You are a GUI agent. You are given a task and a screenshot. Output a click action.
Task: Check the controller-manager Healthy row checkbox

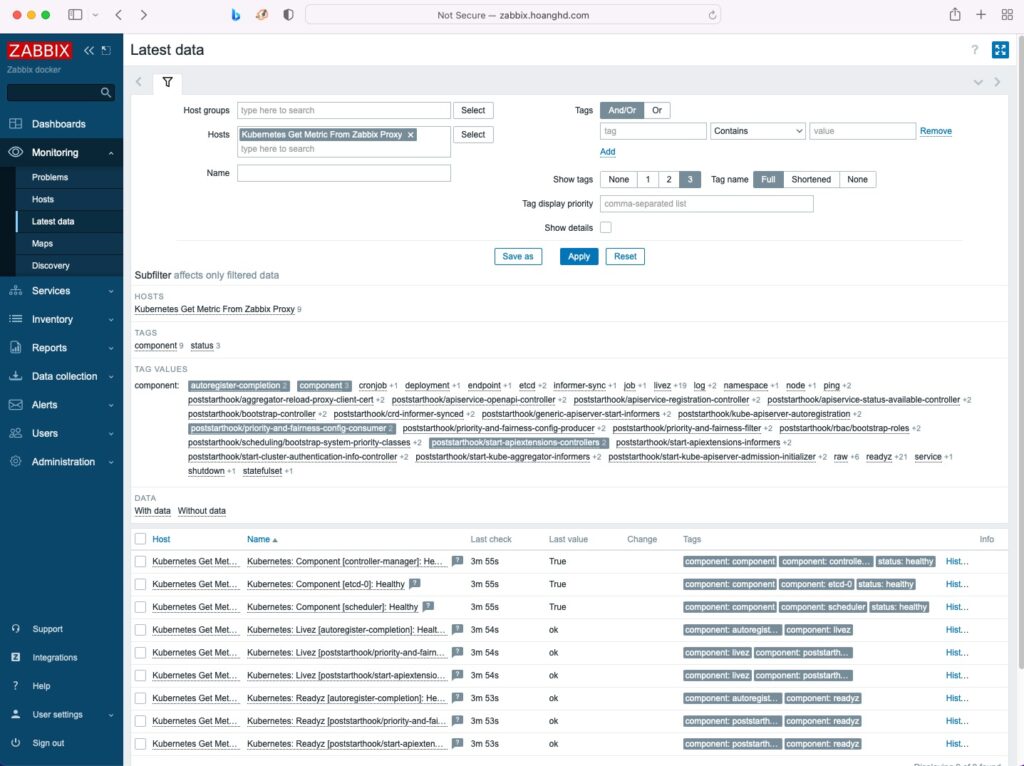140,562
